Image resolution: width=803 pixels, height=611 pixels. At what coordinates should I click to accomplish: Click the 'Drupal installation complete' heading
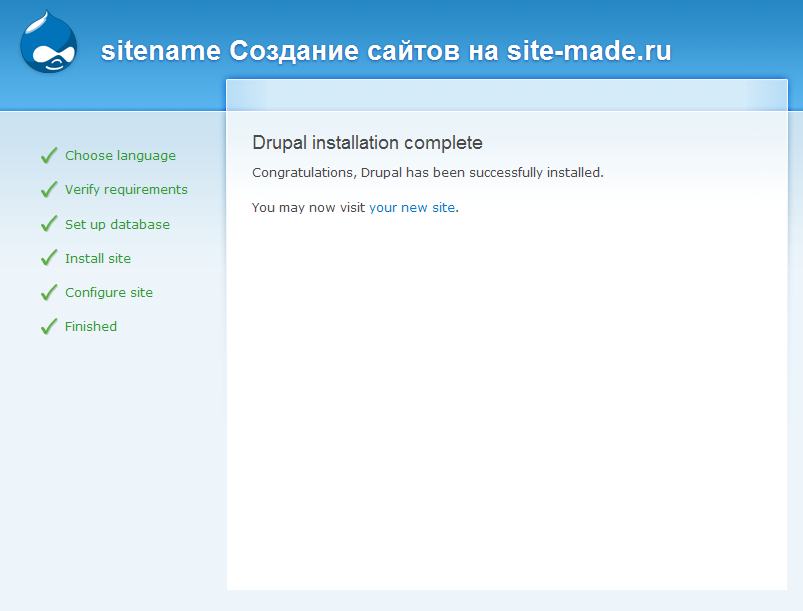click(367, 143)
